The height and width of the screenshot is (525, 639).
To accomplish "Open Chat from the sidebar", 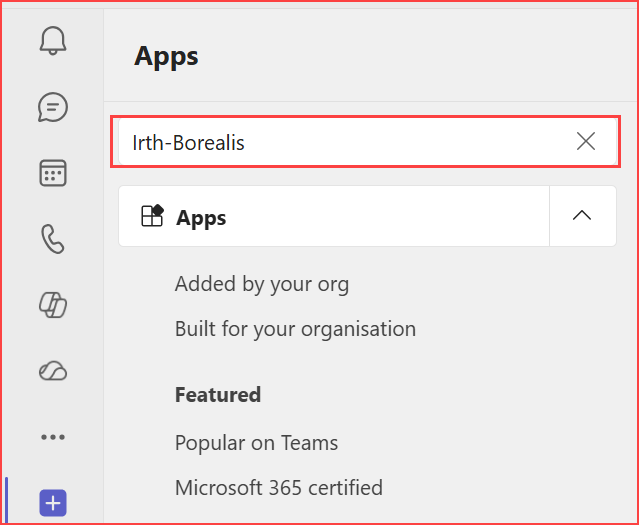I will click(53, 107).
